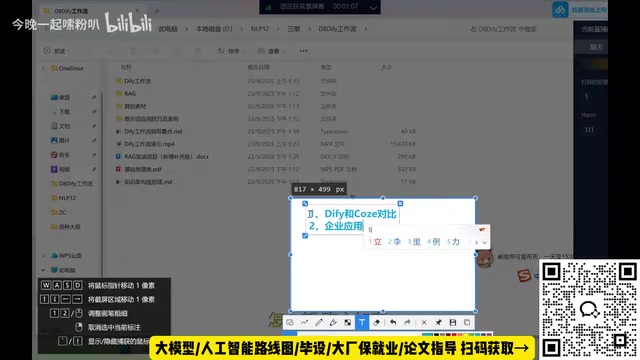Choose IME candidate 1 立

pyautogui.click(x=375, y=242)
